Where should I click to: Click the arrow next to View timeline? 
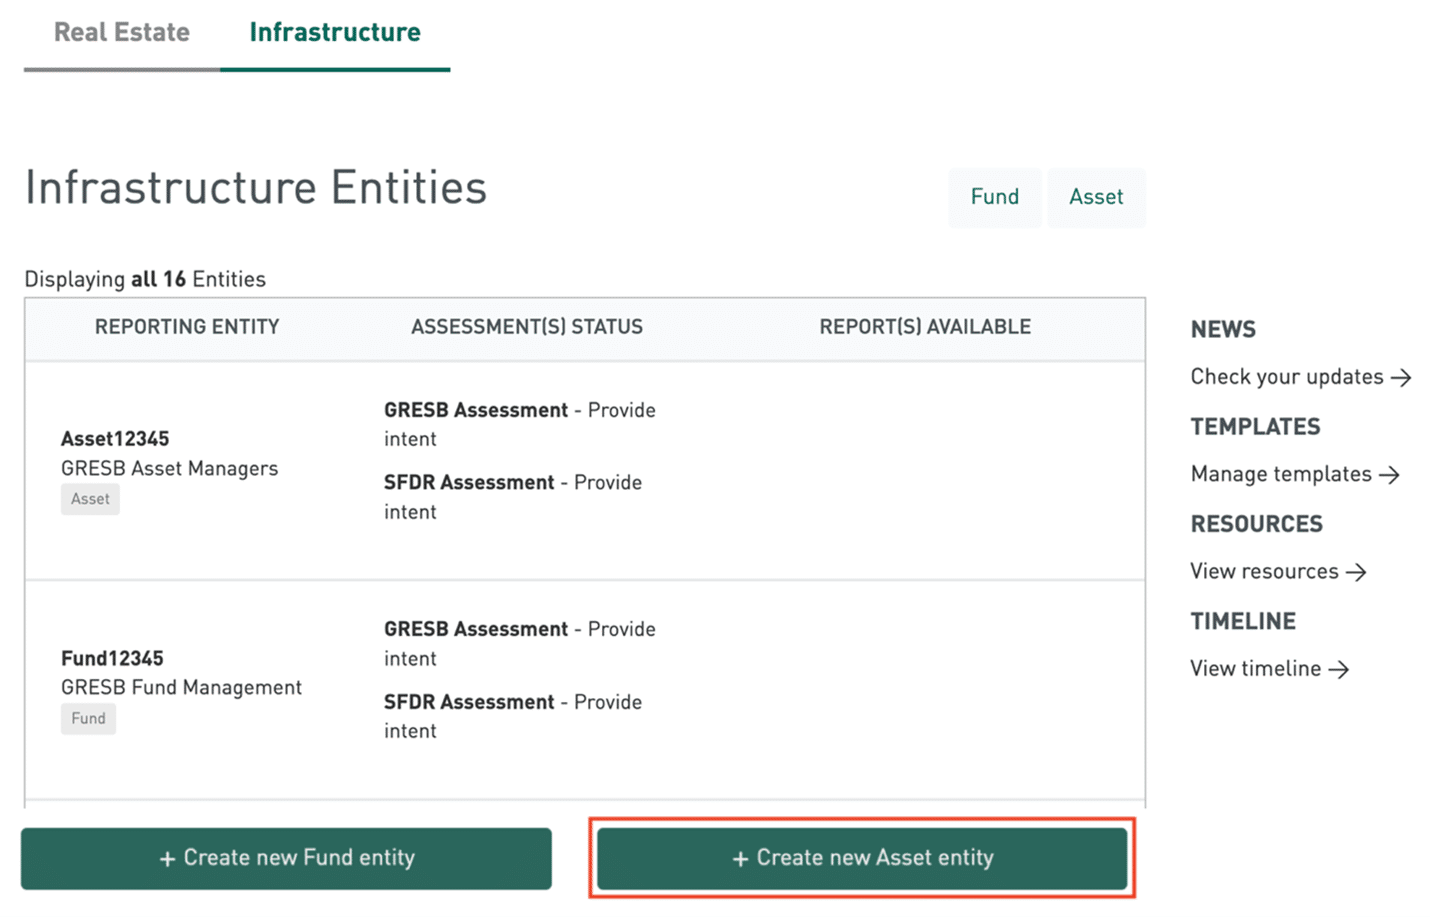pos(1339,669)
